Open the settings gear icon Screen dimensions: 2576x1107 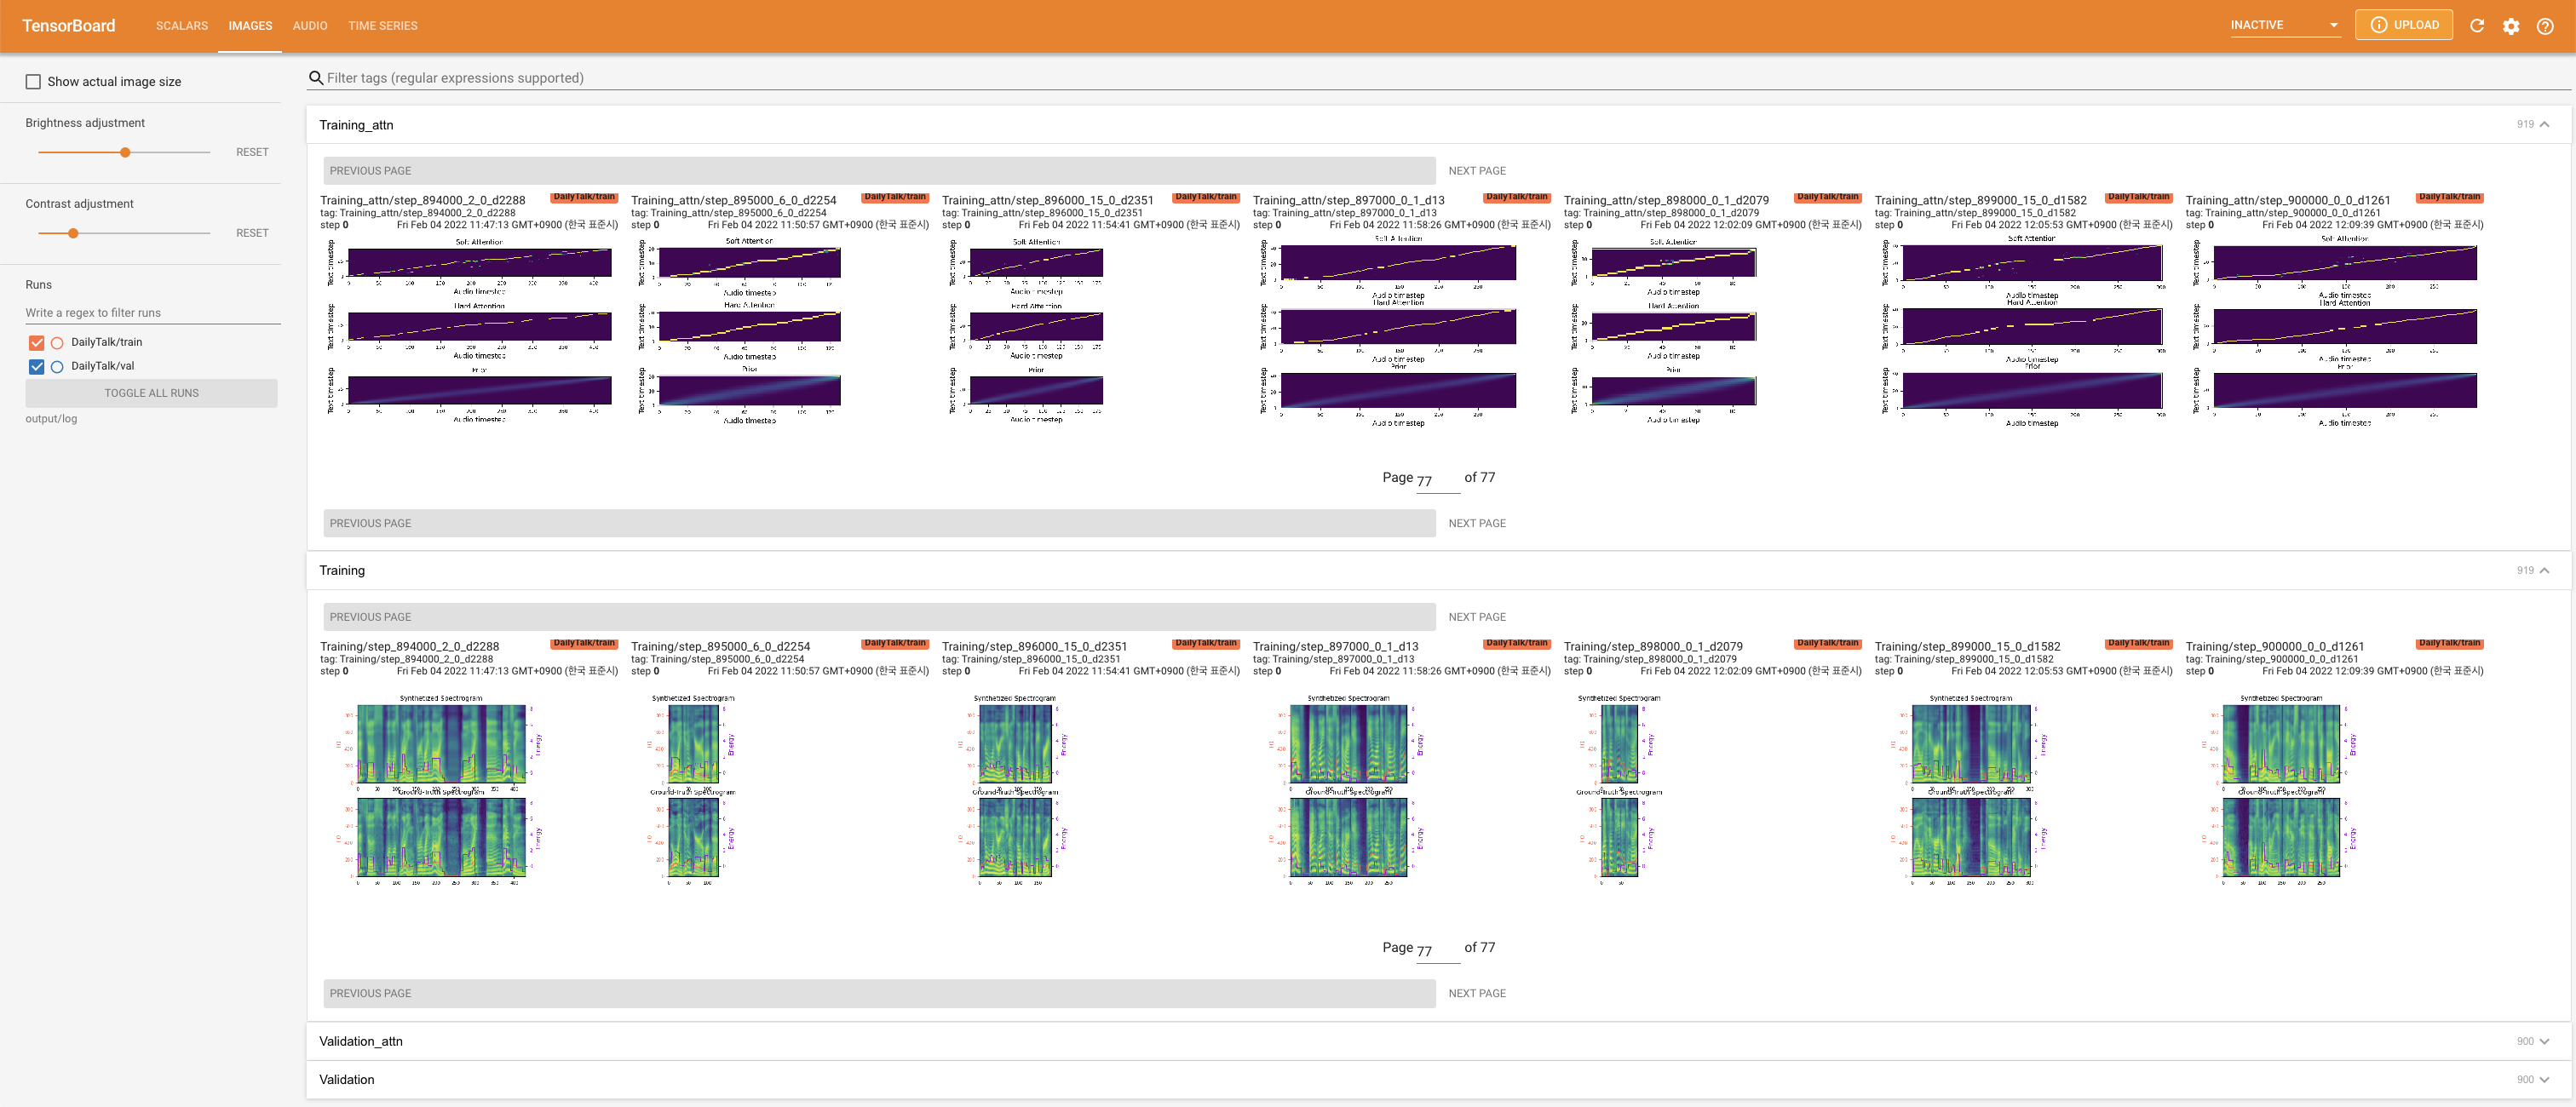[x=2511, y=26]
